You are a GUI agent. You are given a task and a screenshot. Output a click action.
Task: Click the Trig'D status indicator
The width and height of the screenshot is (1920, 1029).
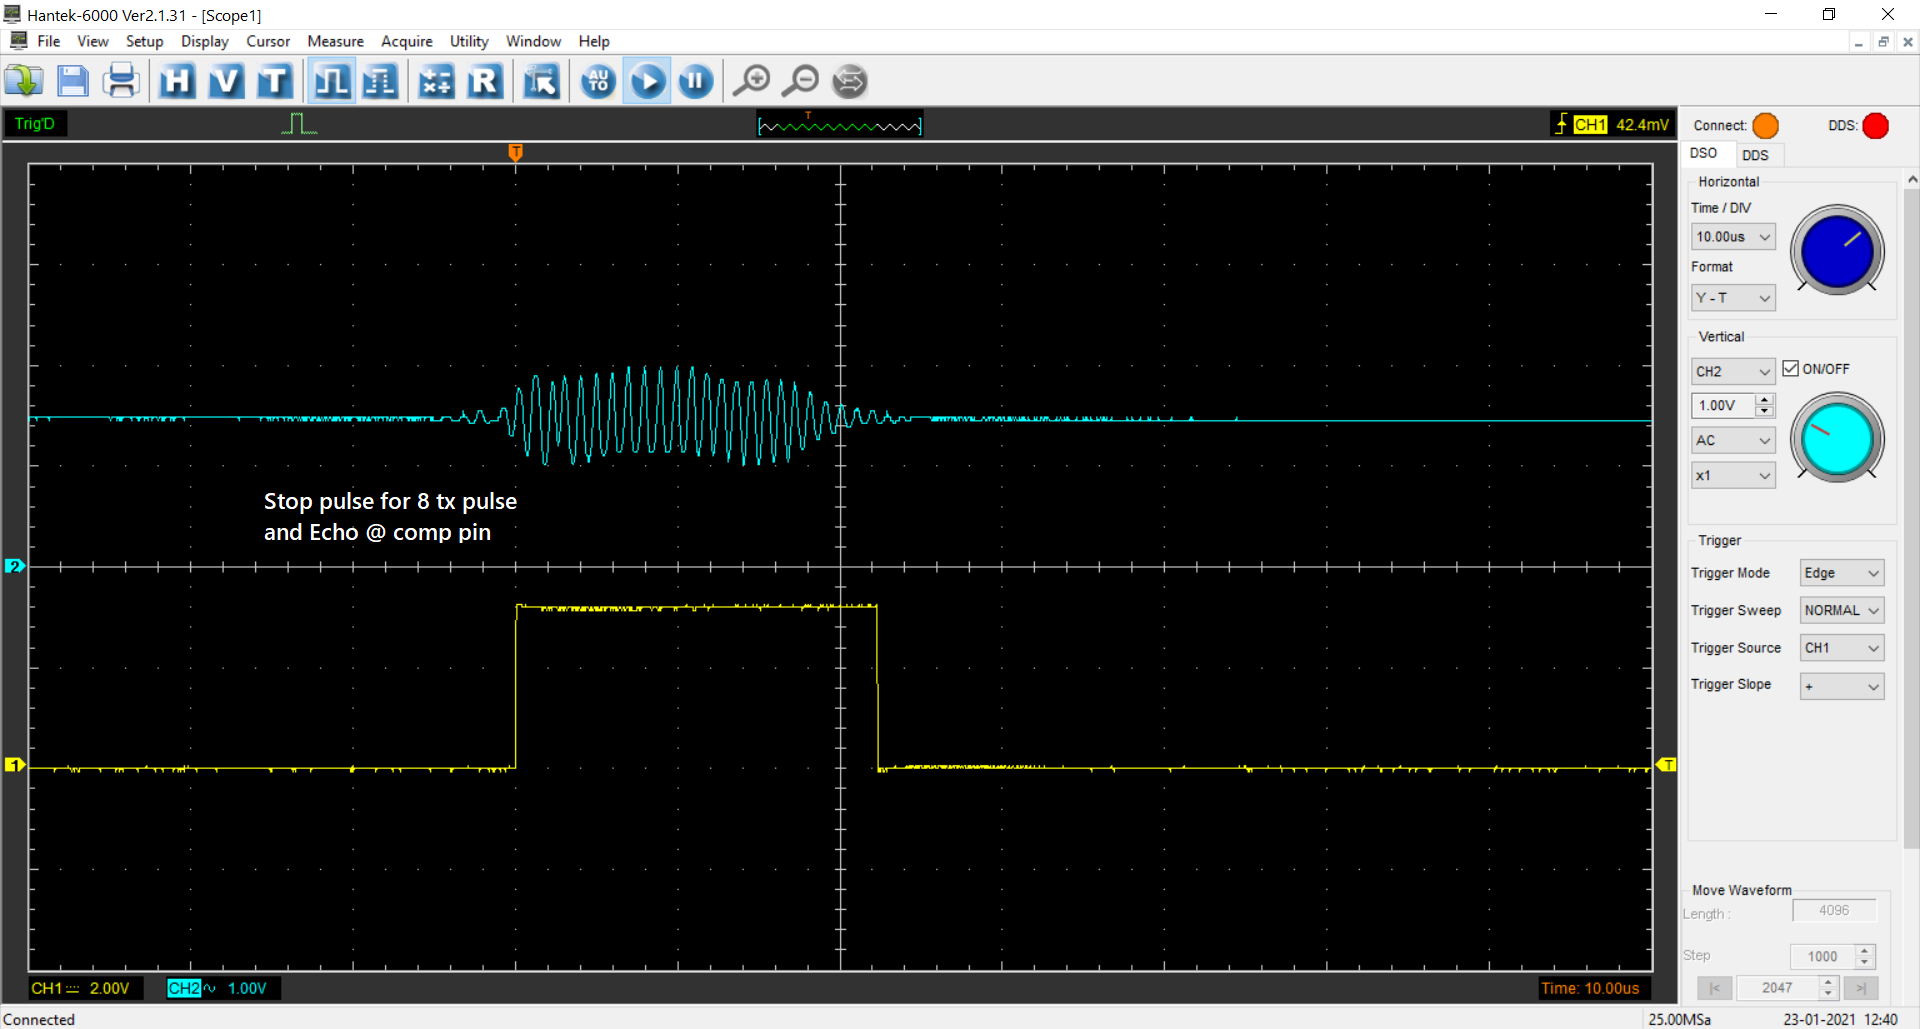[35, 124]
